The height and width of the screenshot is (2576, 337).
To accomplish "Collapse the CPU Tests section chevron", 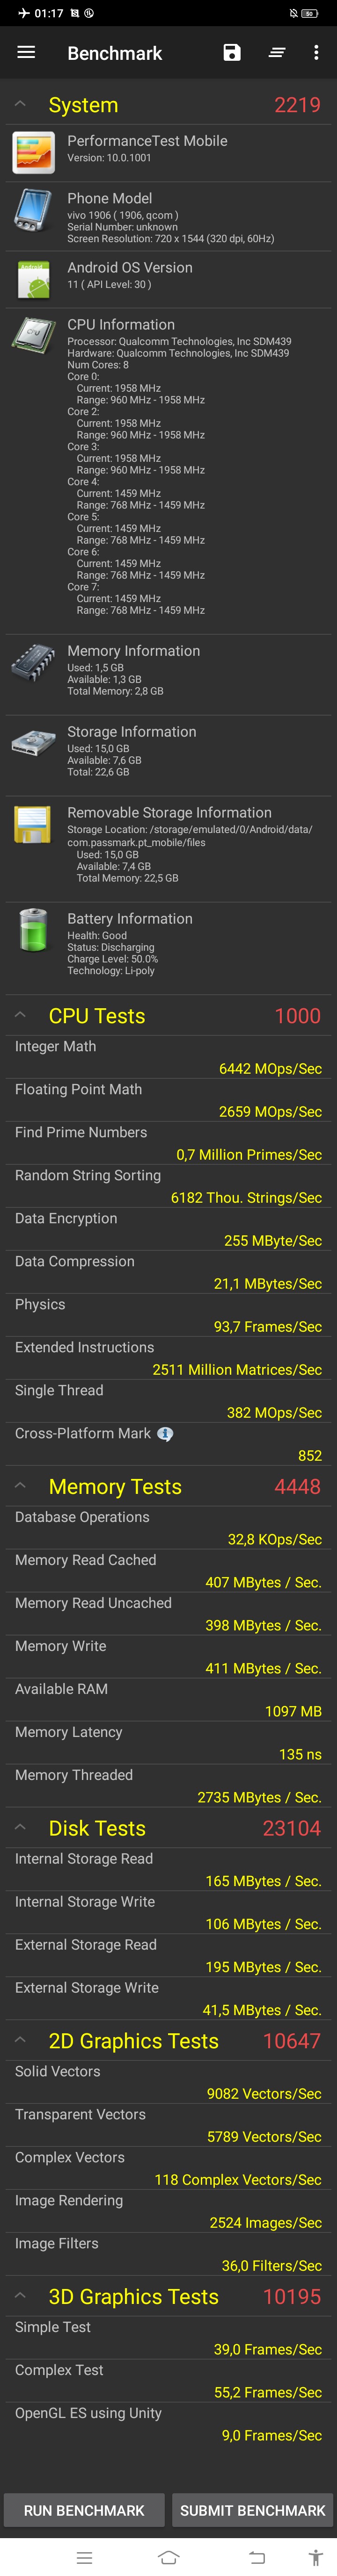I will pos(20,1015).
